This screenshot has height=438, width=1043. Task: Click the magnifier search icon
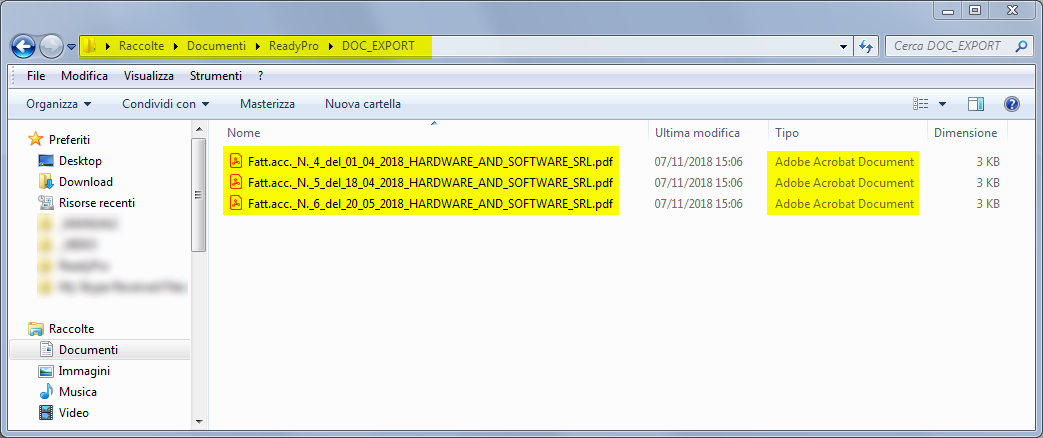[1021, 46]
